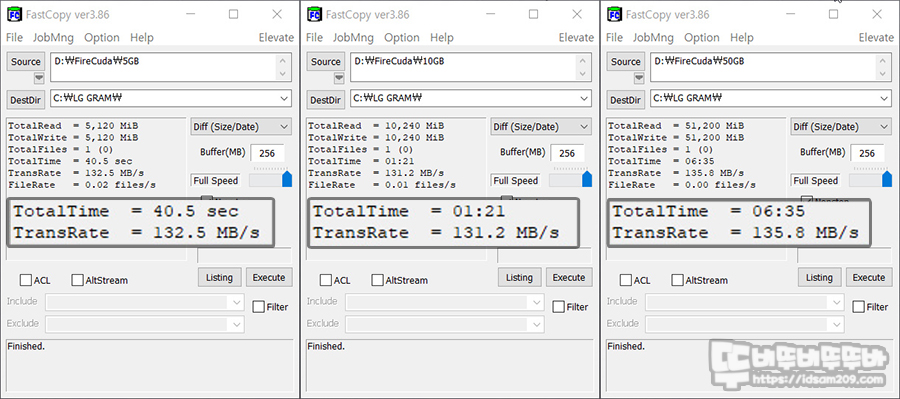The image size is (900, 399).
Task: Toggle ACL checkbox in 10GB window
Action: tap(326, 280)
